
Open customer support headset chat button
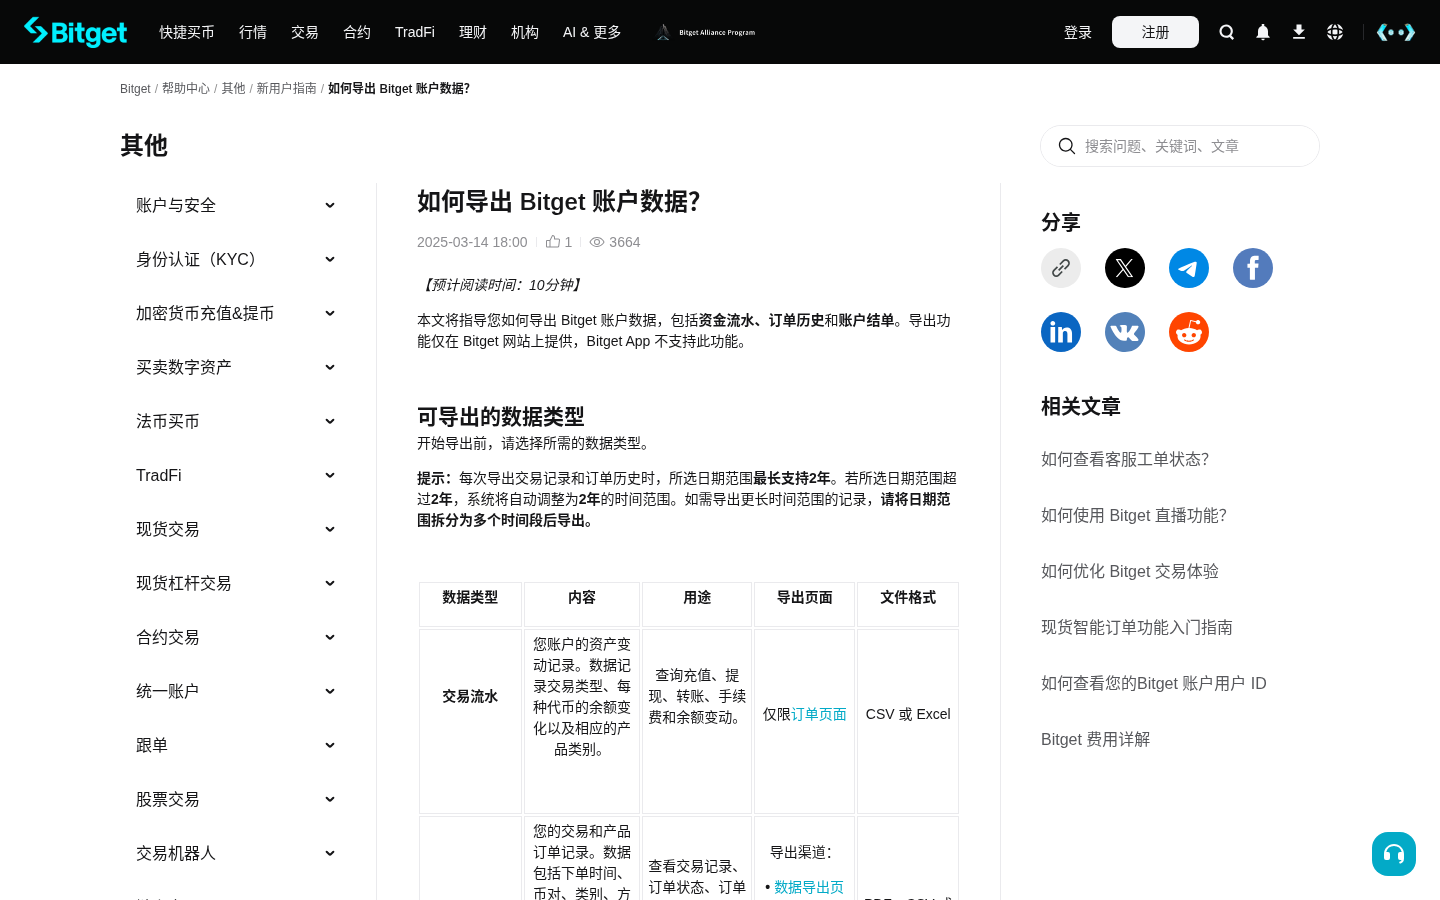(x=1394, y=854)
